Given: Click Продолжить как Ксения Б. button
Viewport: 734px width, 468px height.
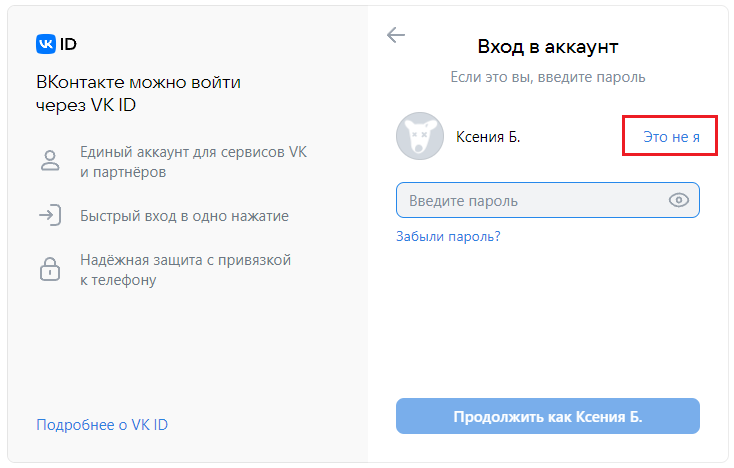Looking at the screenshot, I should click(548, 416).
